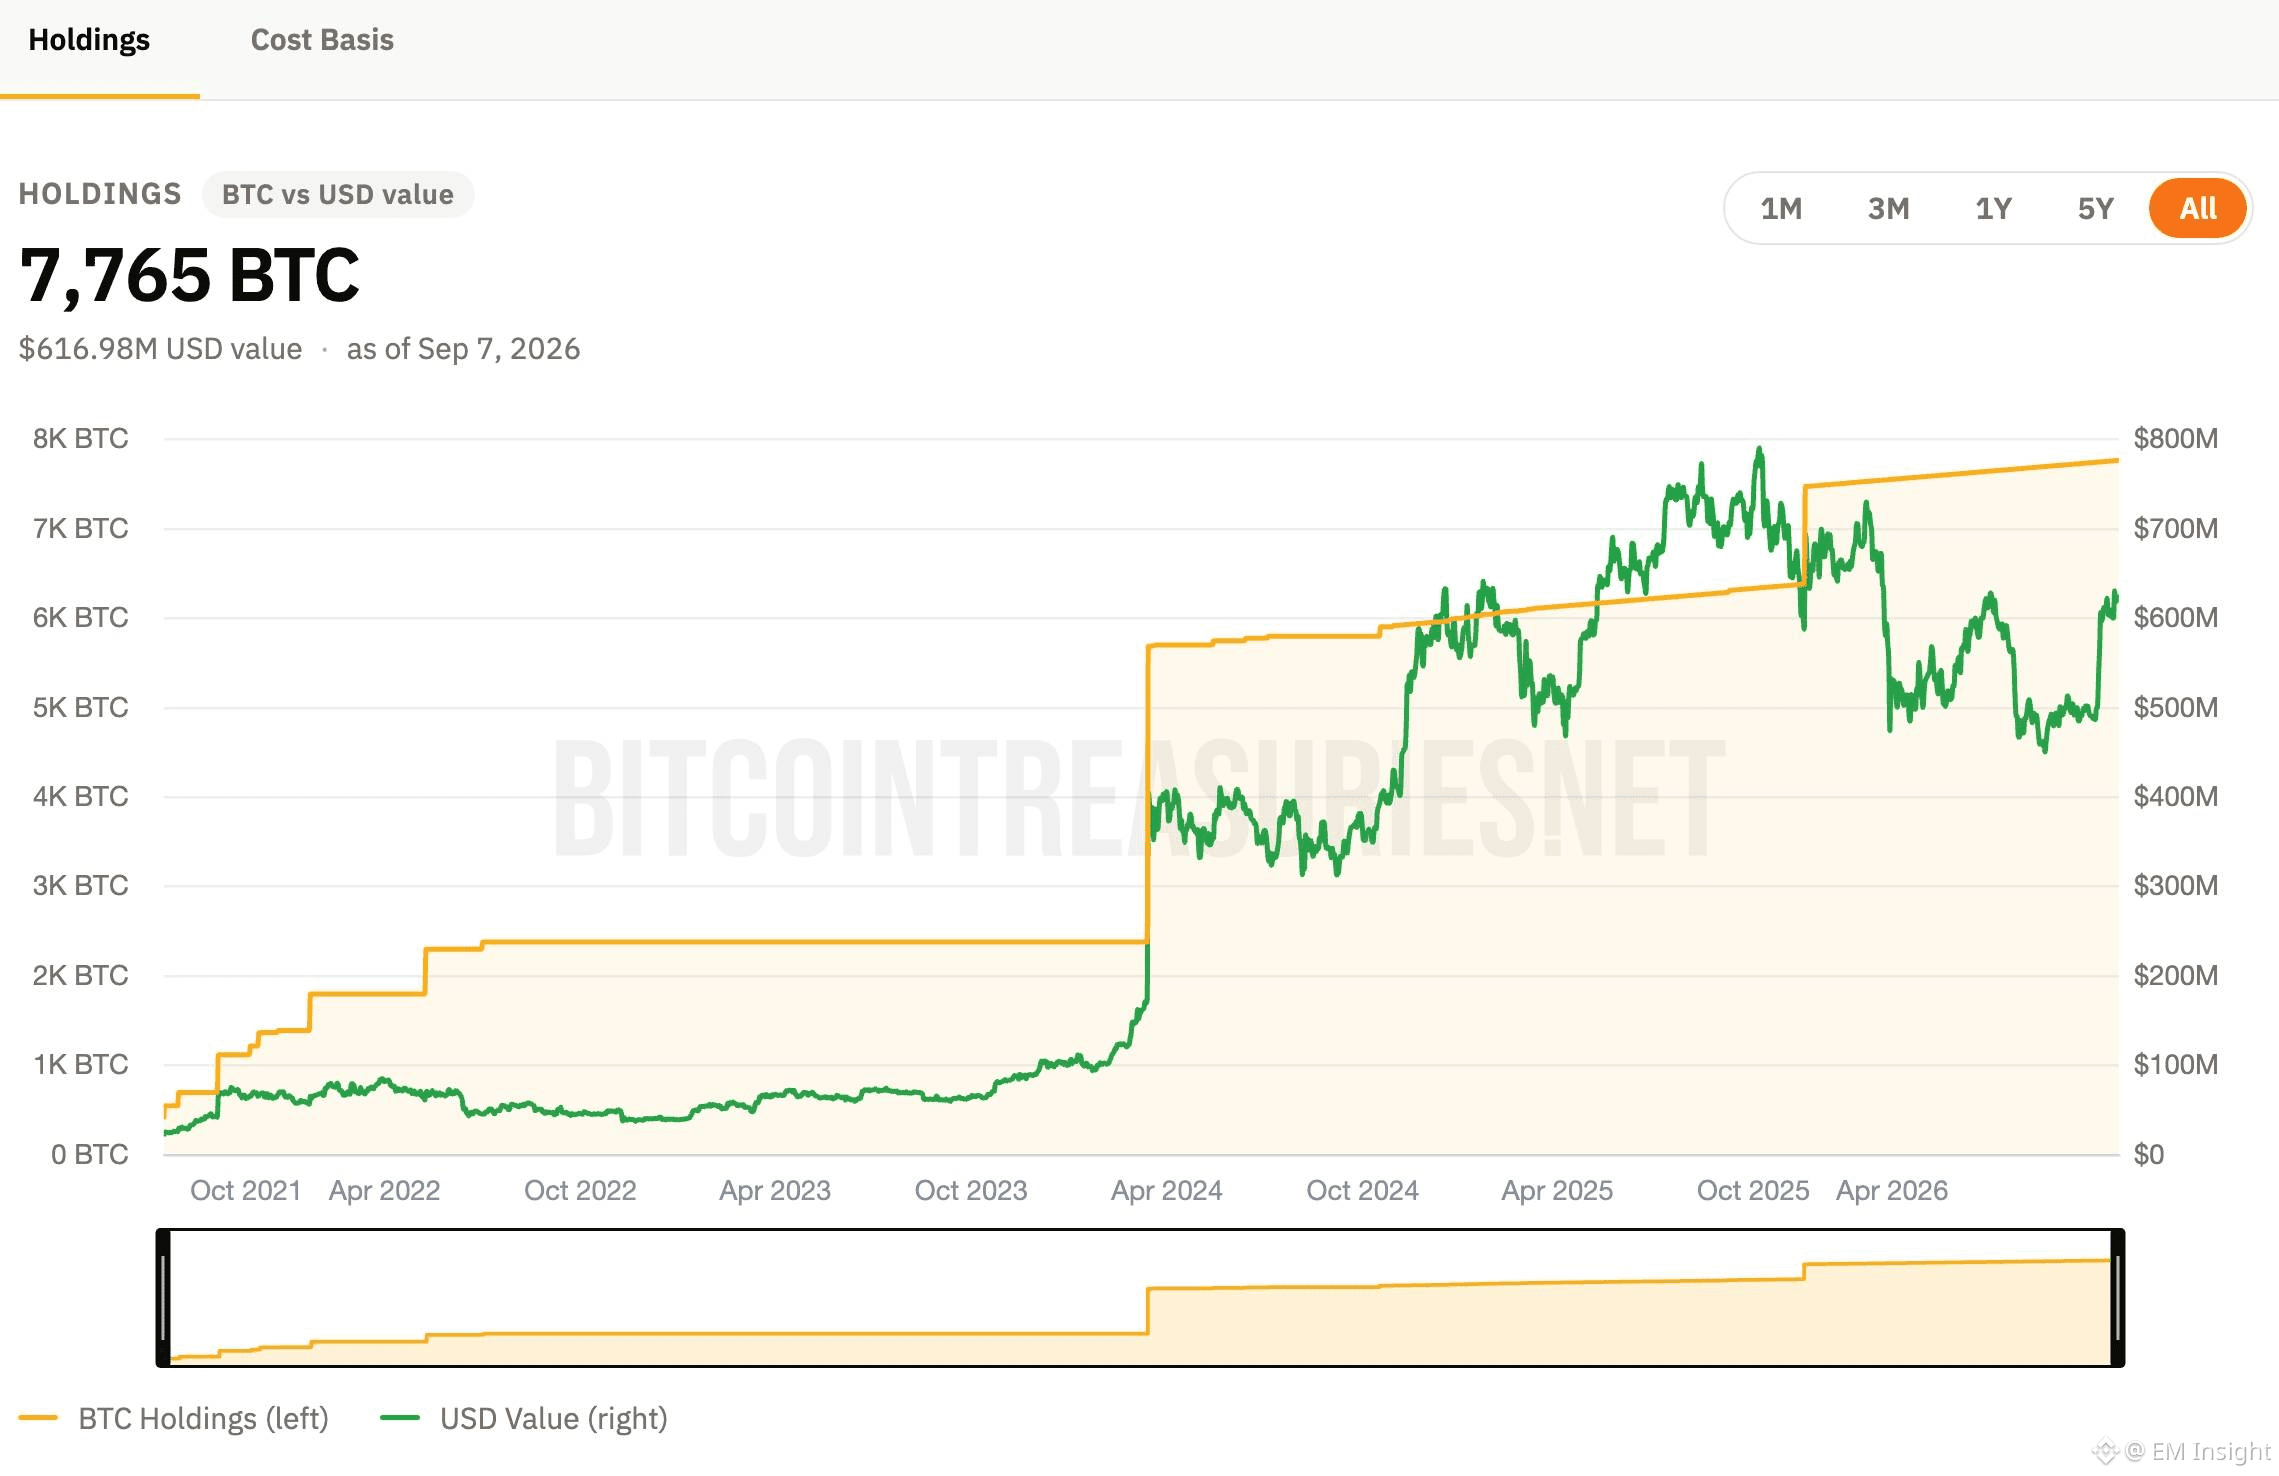Screen dimensions: 2279x1476
Task: Click the 7,765 BTC holdings figure
Action: [190, 275]
